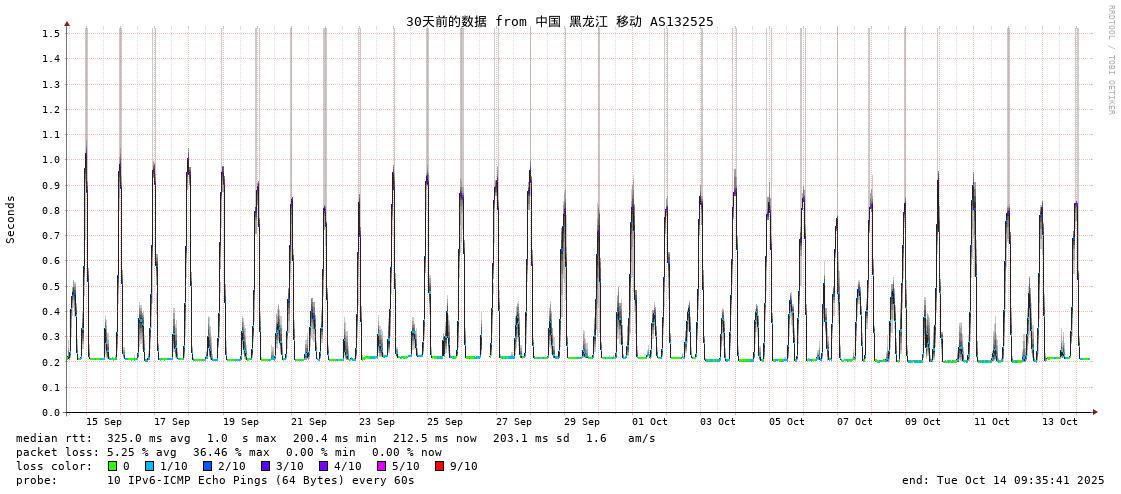Click the x-axis arrow at right end

1095,412
